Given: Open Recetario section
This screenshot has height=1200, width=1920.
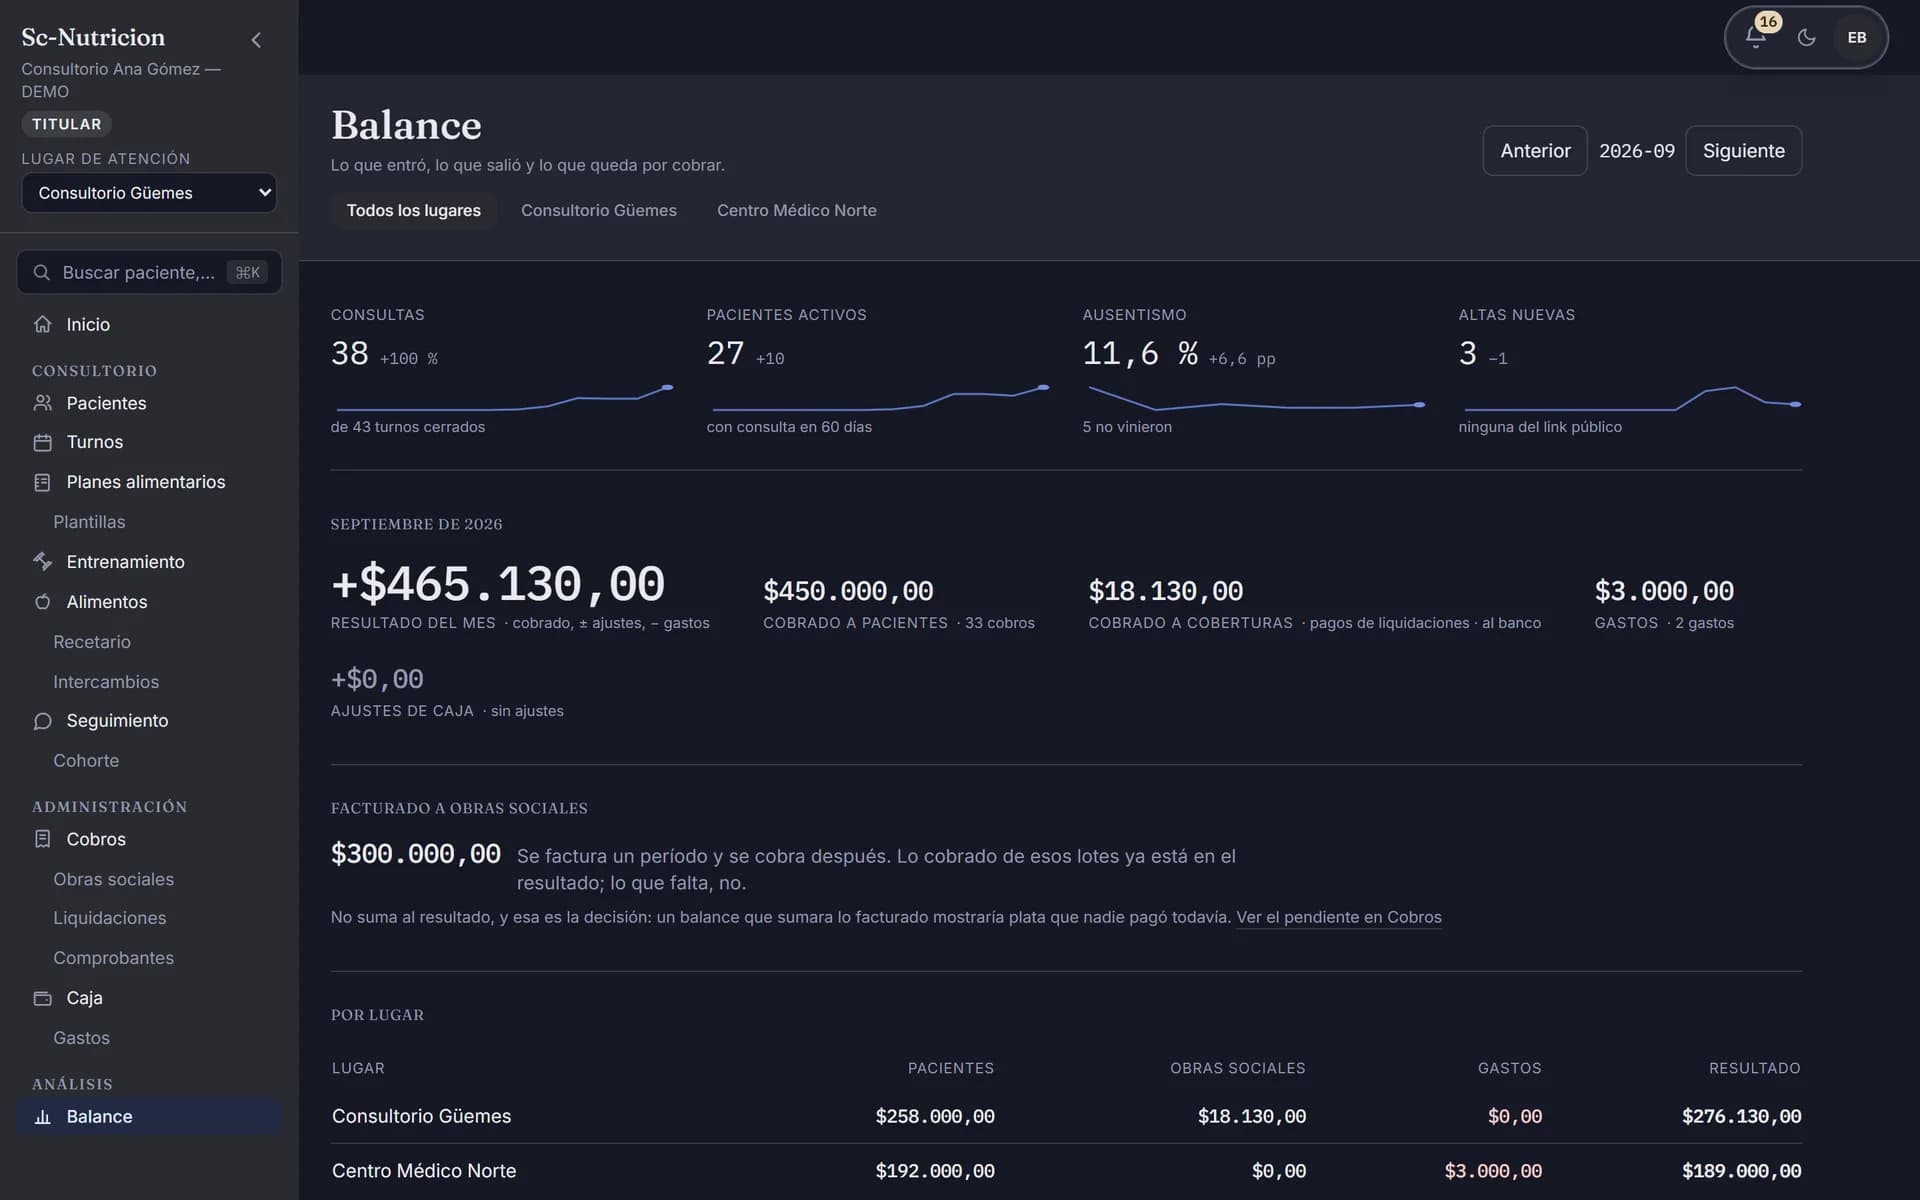Looking at the screenshot, I should point(92,642).
